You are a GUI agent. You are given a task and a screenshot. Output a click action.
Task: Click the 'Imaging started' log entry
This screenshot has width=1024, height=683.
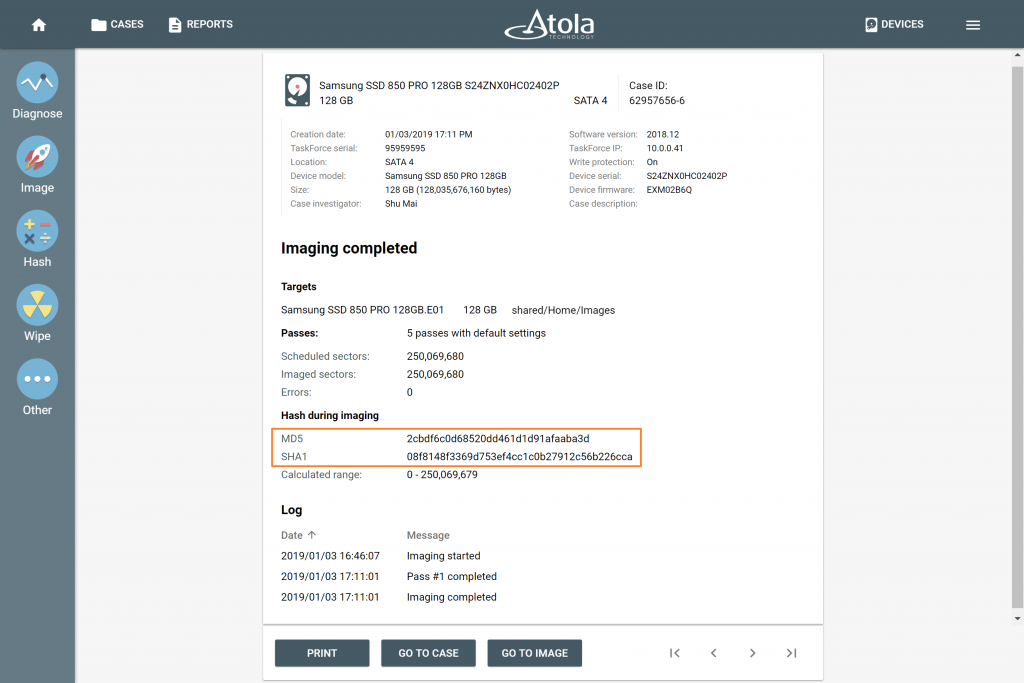[x=443, y=556]
